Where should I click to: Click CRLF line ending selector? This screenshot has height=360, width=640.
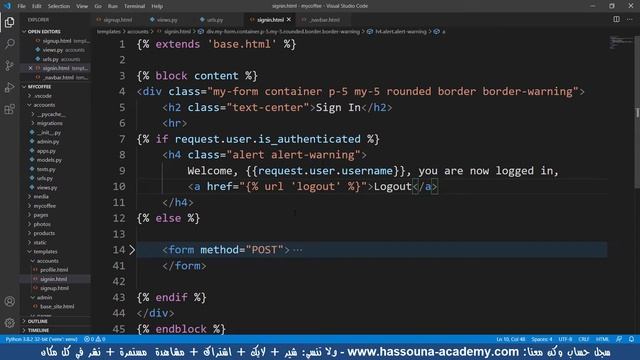point(584,339)
